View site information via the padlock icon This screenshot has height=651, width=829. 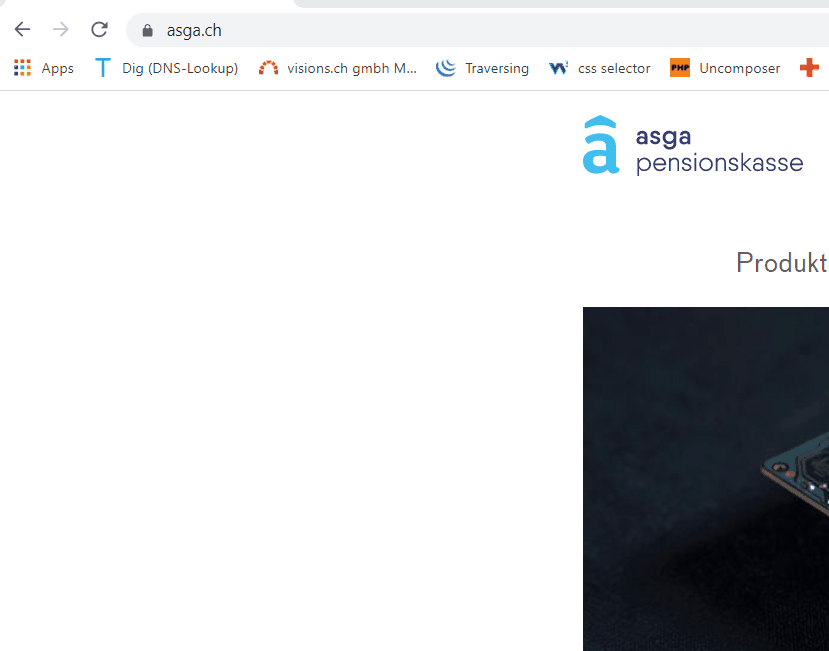[148, 30]
